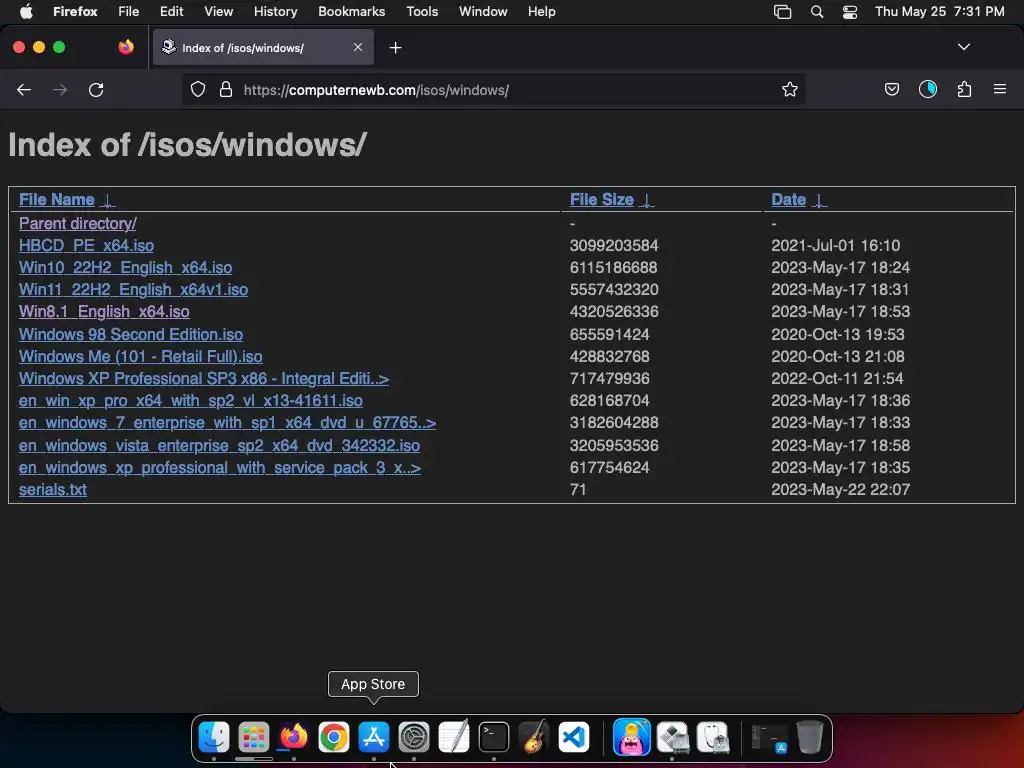Open the Firefox extensions menu

point(964,89)
